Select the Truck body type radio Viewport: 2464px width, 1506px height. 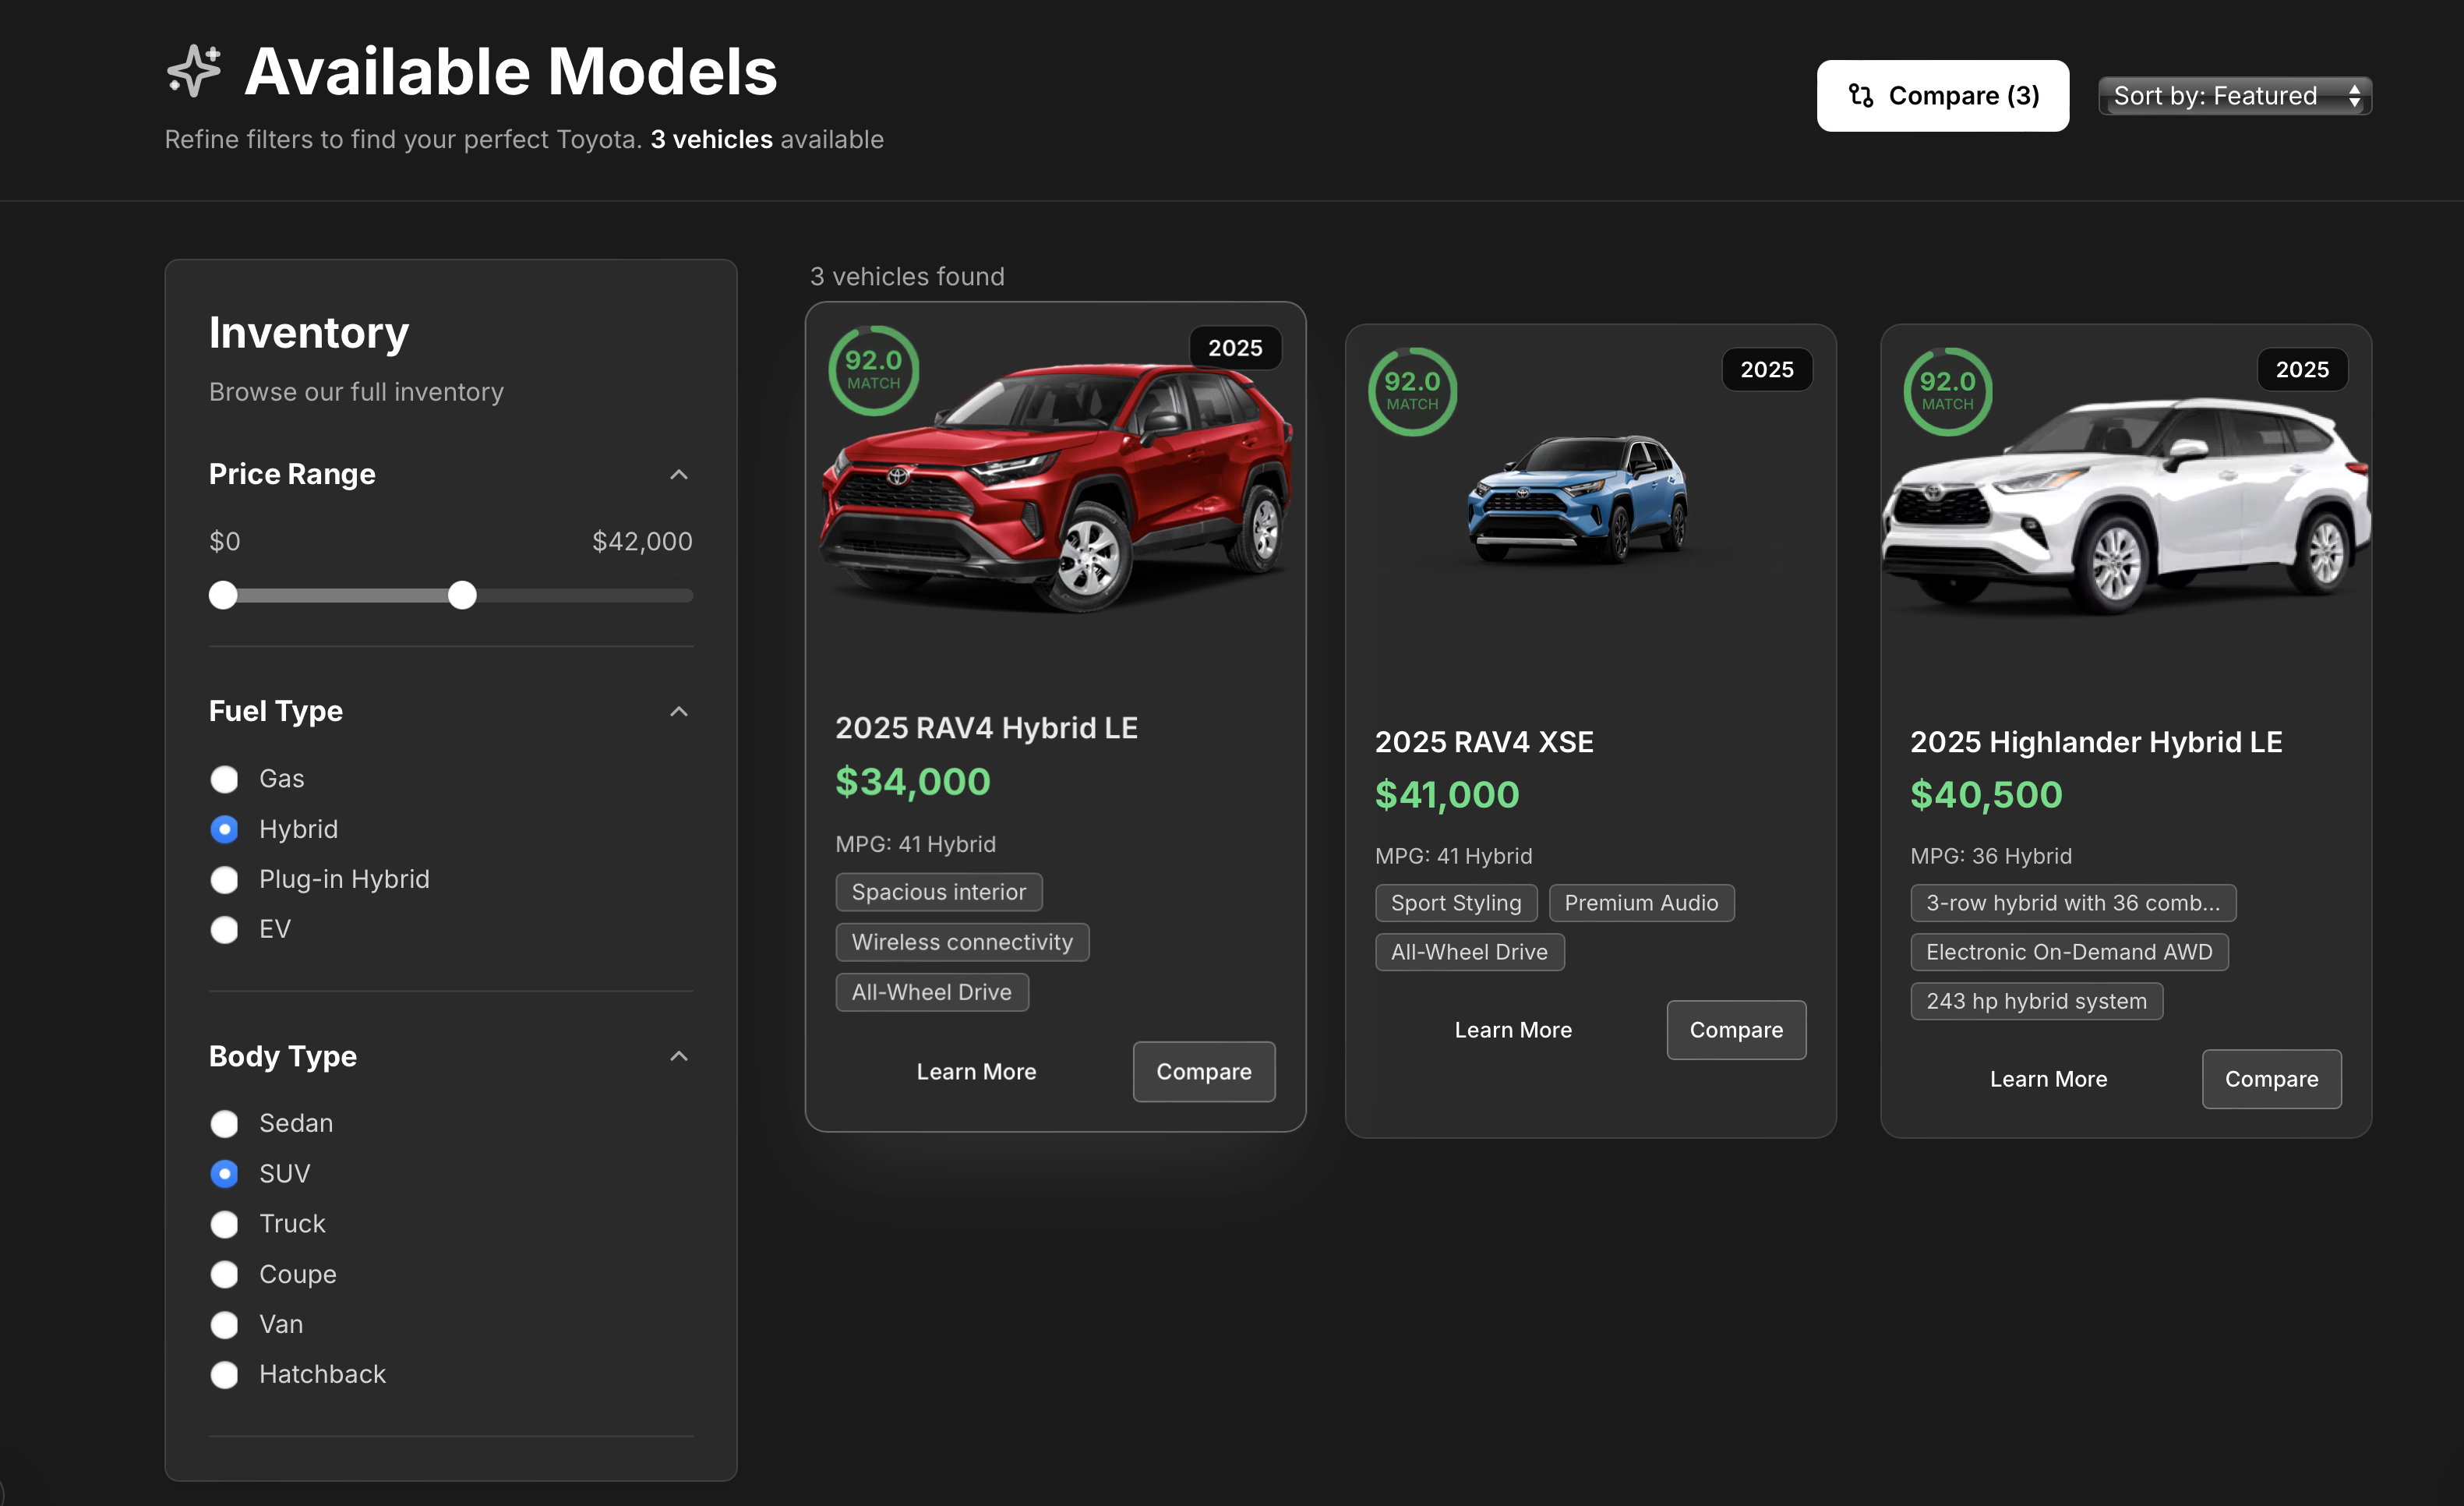tap(224, 1224)
